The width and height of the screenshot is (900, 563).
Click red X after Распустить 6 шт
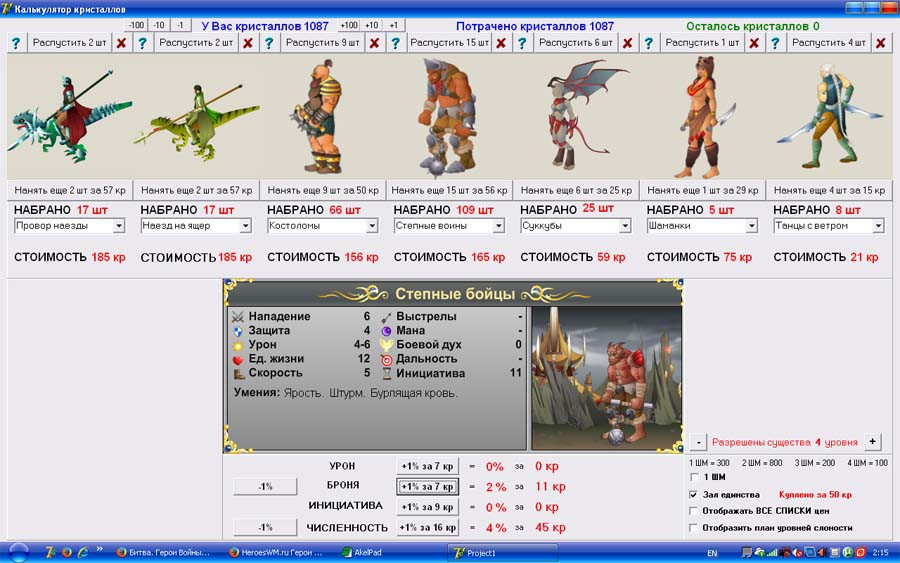627,43
